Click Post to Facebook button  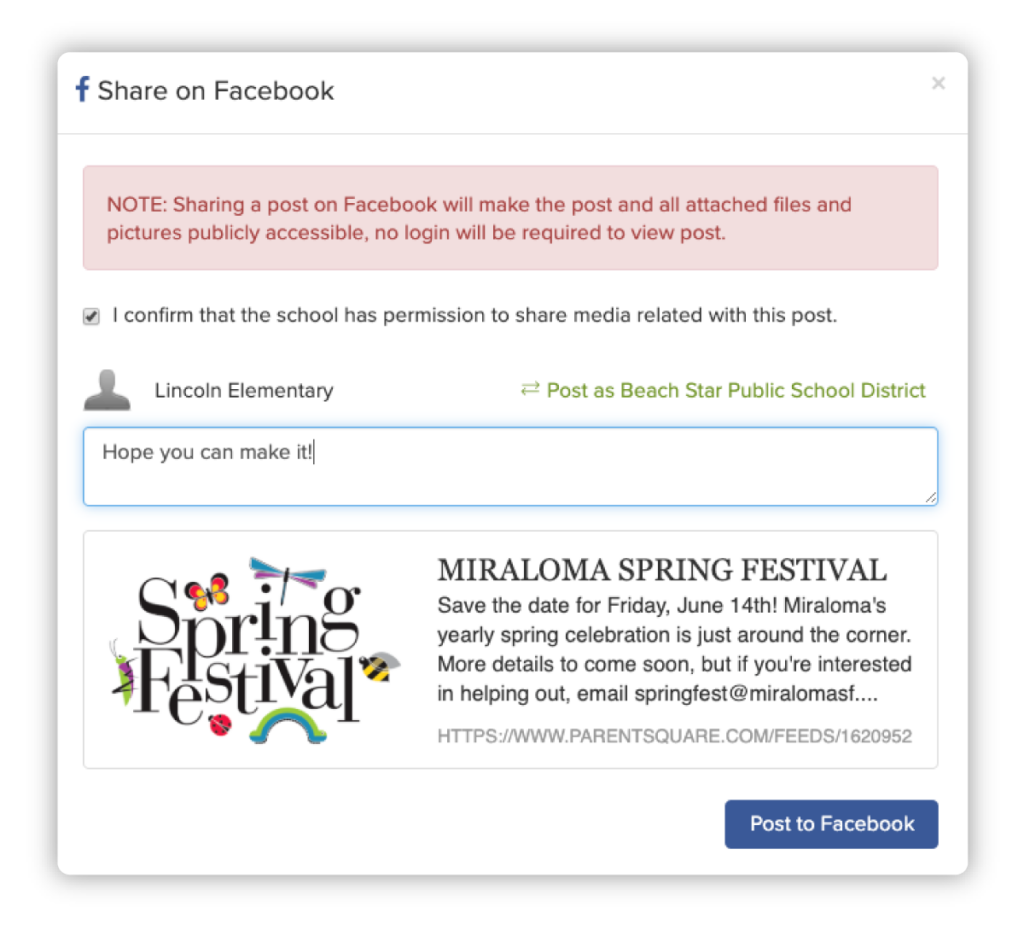(831, 824)
